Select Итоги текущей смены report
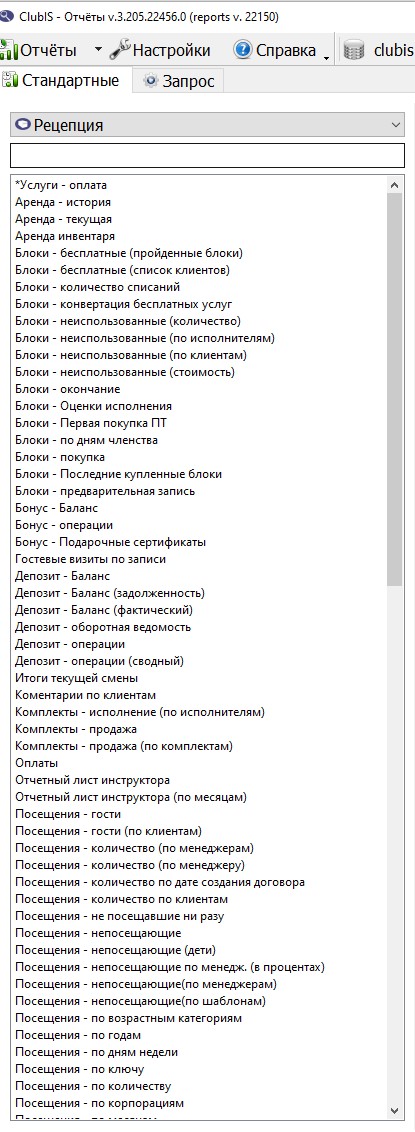This screenshot has width=415, height=1132. point(77,678)
